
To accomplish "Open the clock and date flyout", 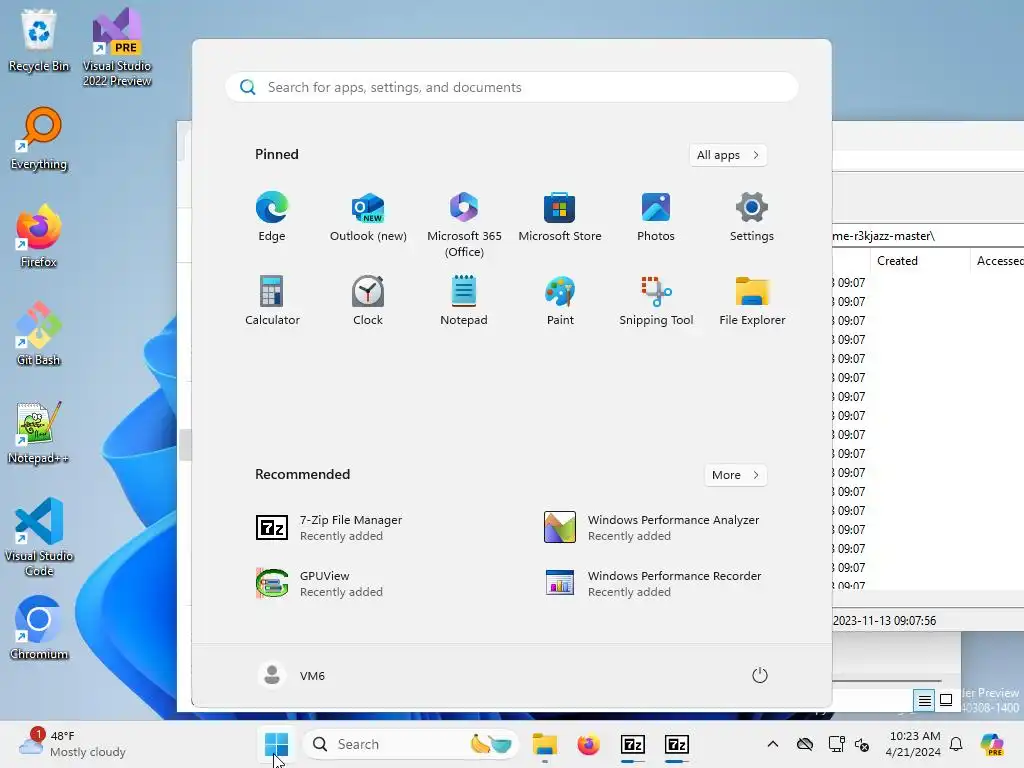I will pyautogui.click(x=913, y=744).
